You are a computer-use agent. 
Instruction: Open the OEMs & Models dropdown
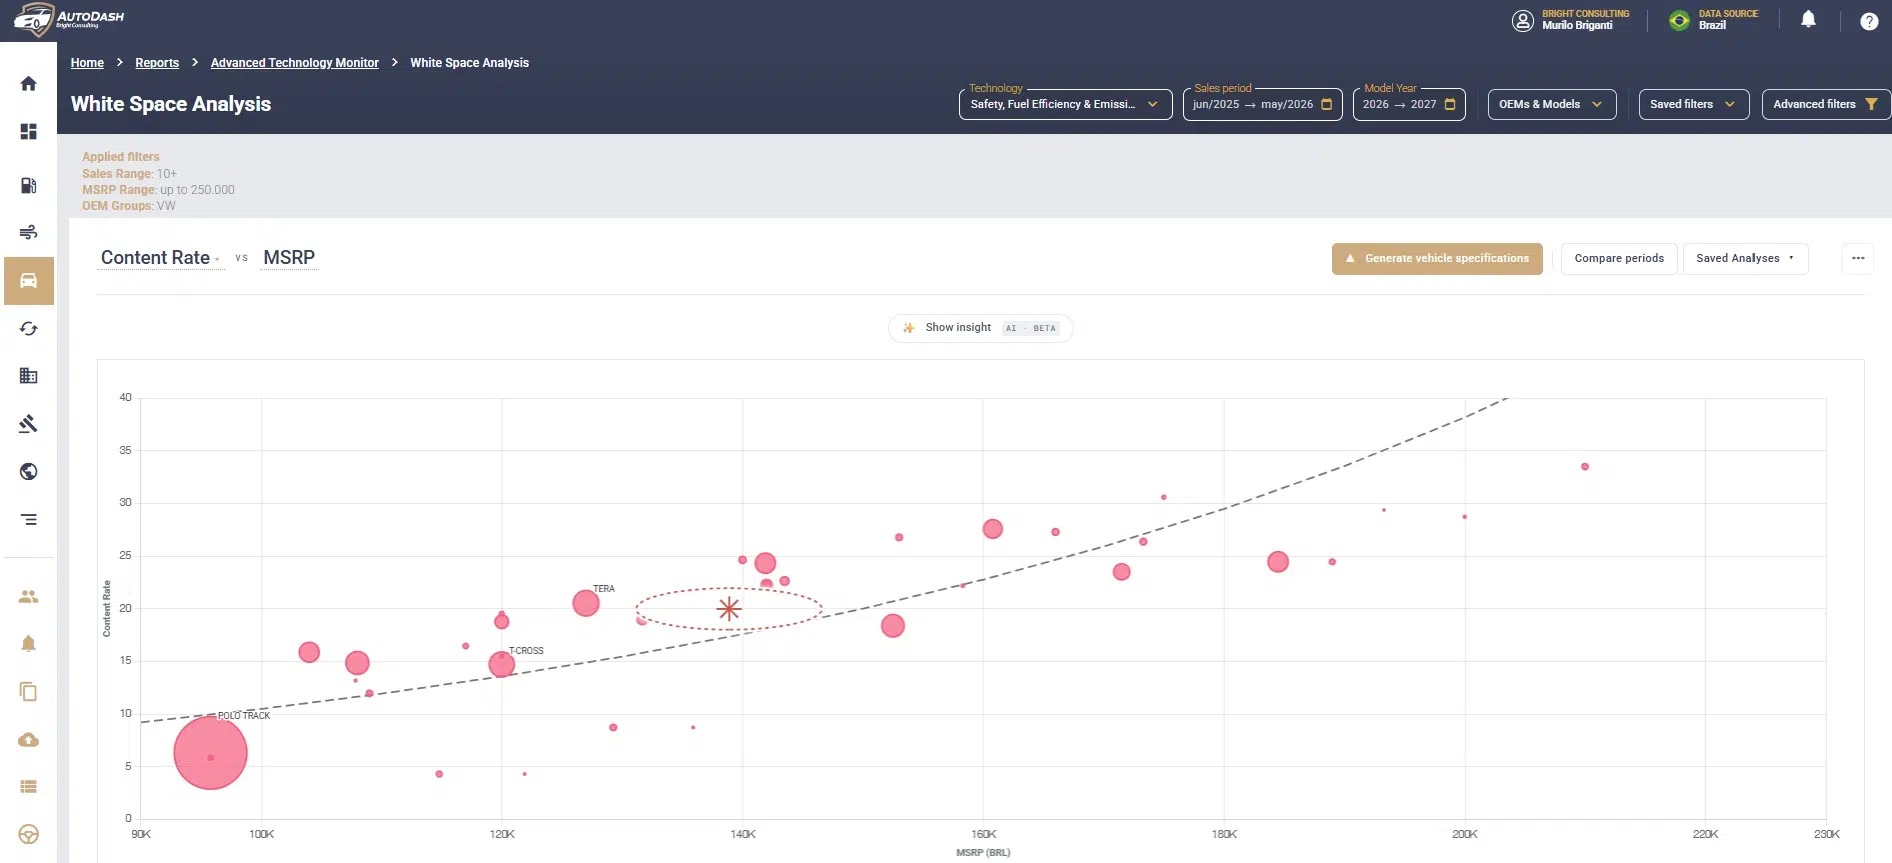click(1551, 104)
